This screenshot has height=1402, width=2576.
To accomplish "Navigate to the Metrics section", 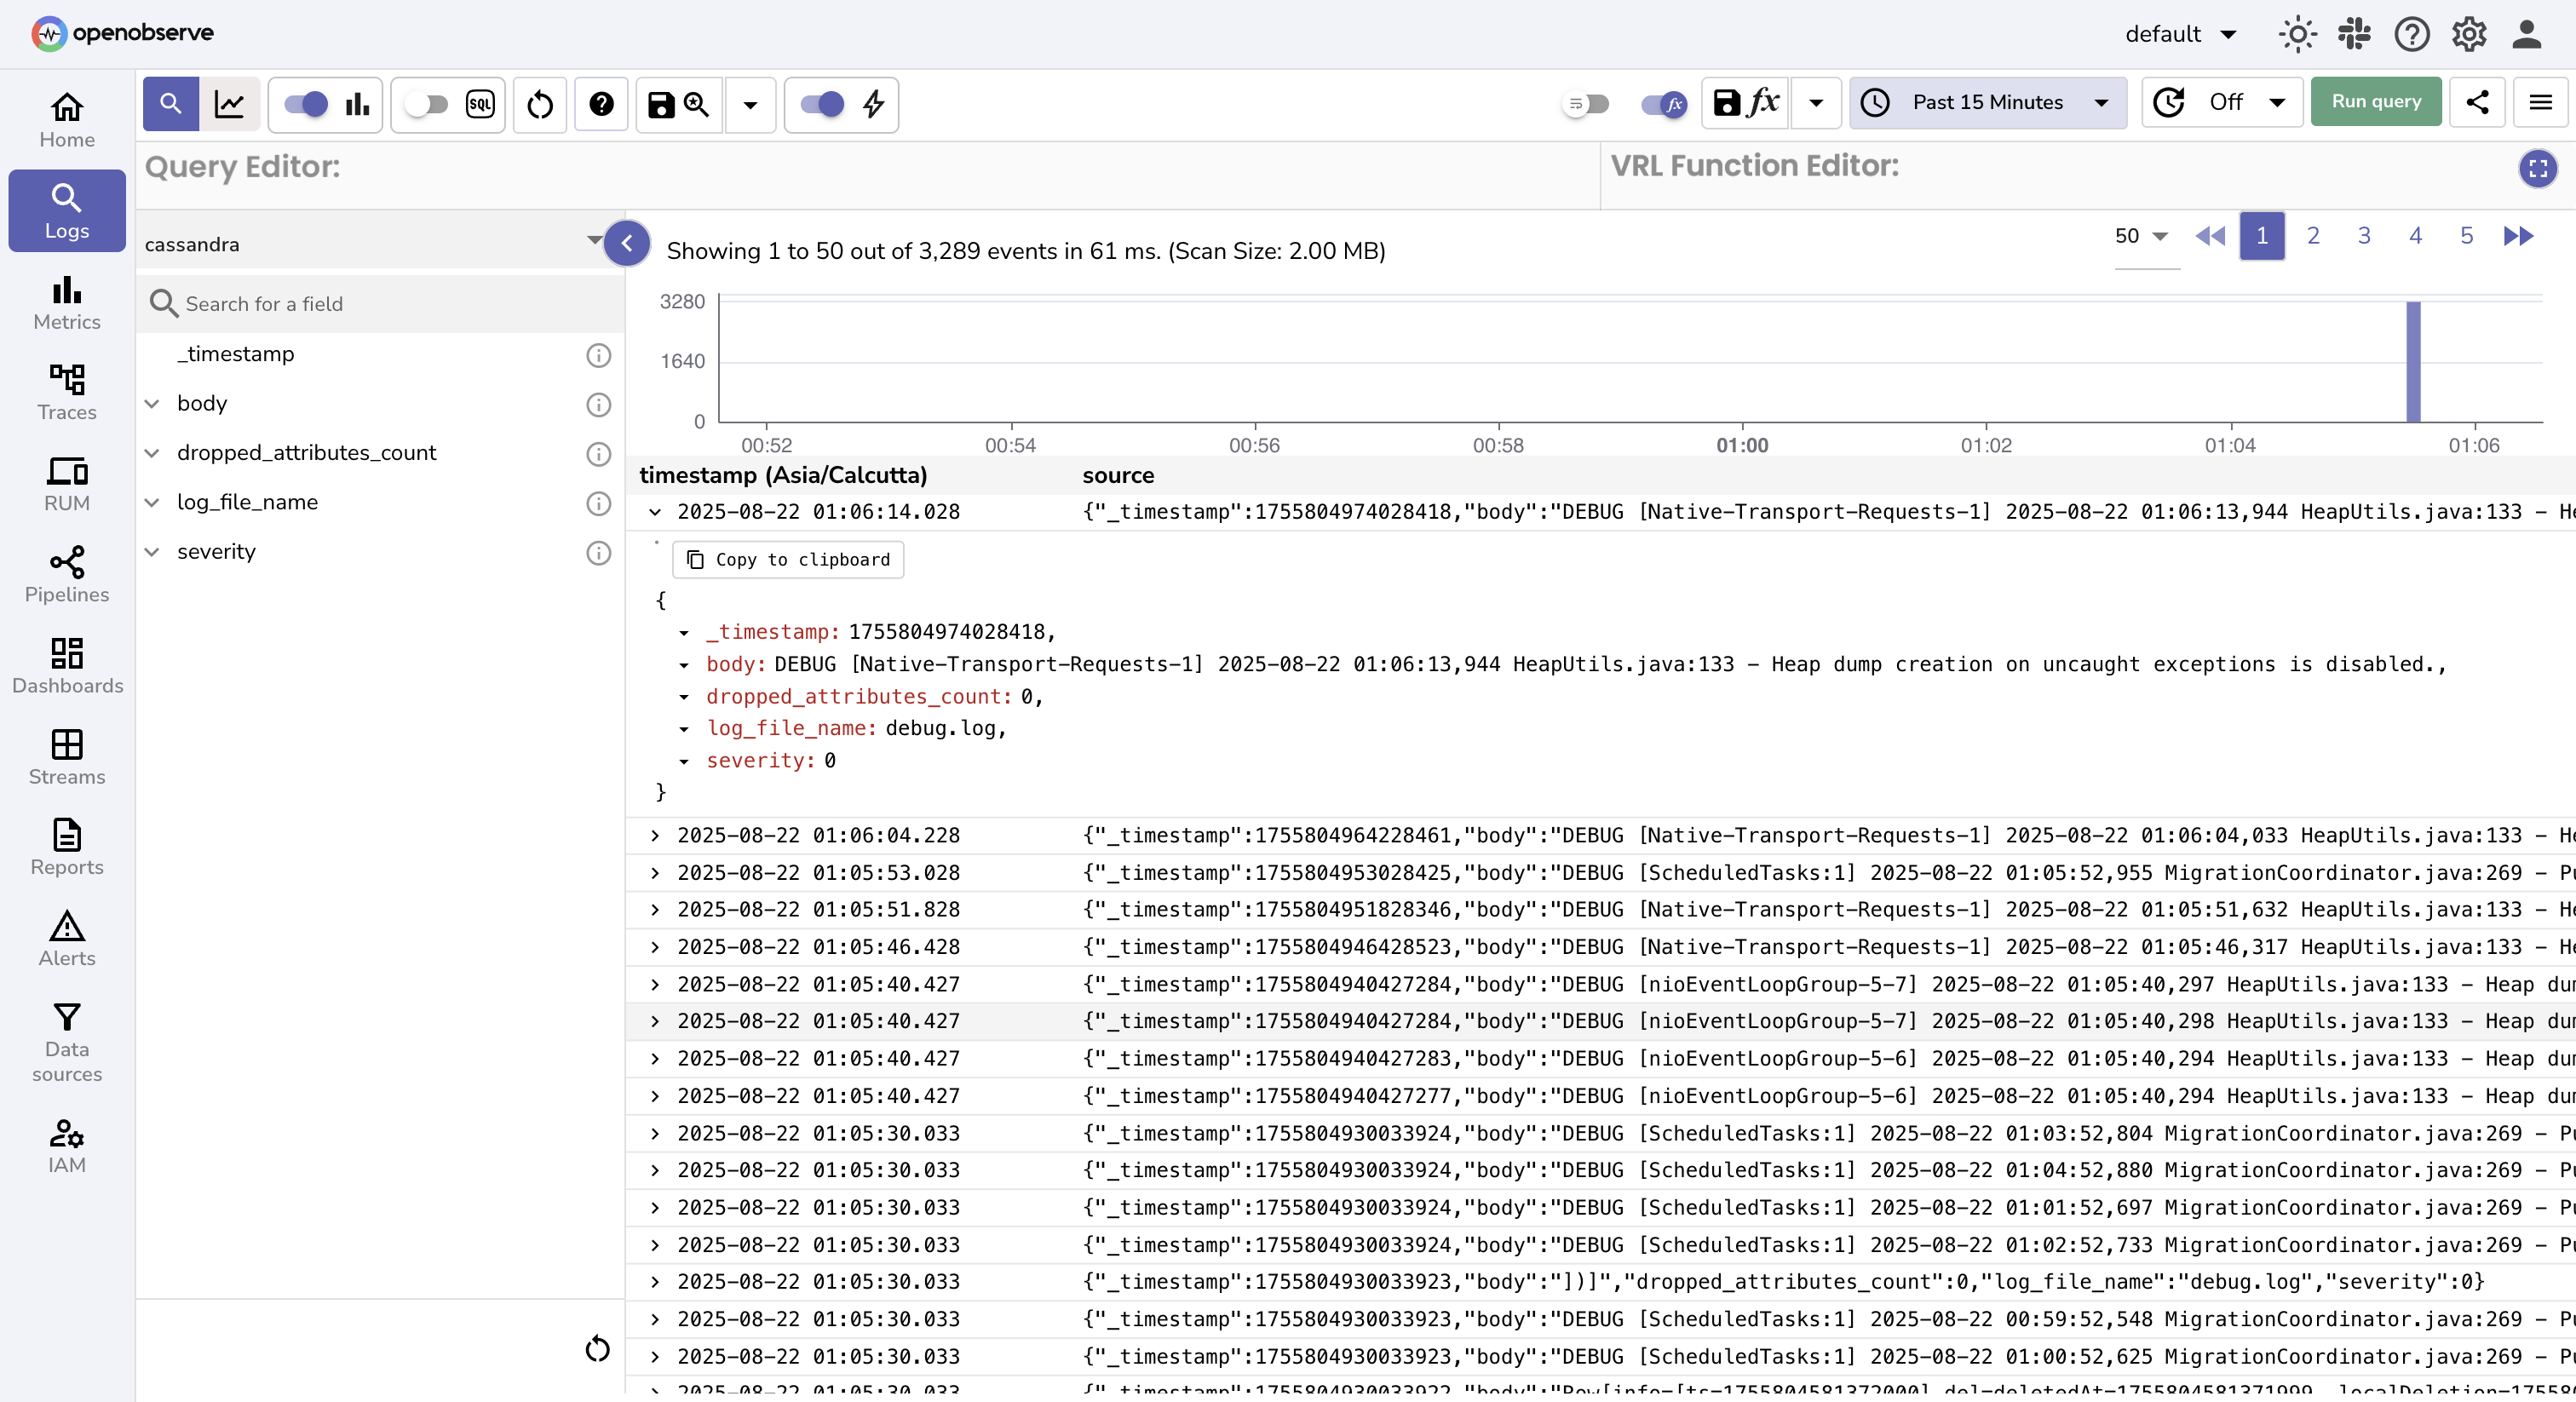I will pyautogui.click(x=67, y=303).
